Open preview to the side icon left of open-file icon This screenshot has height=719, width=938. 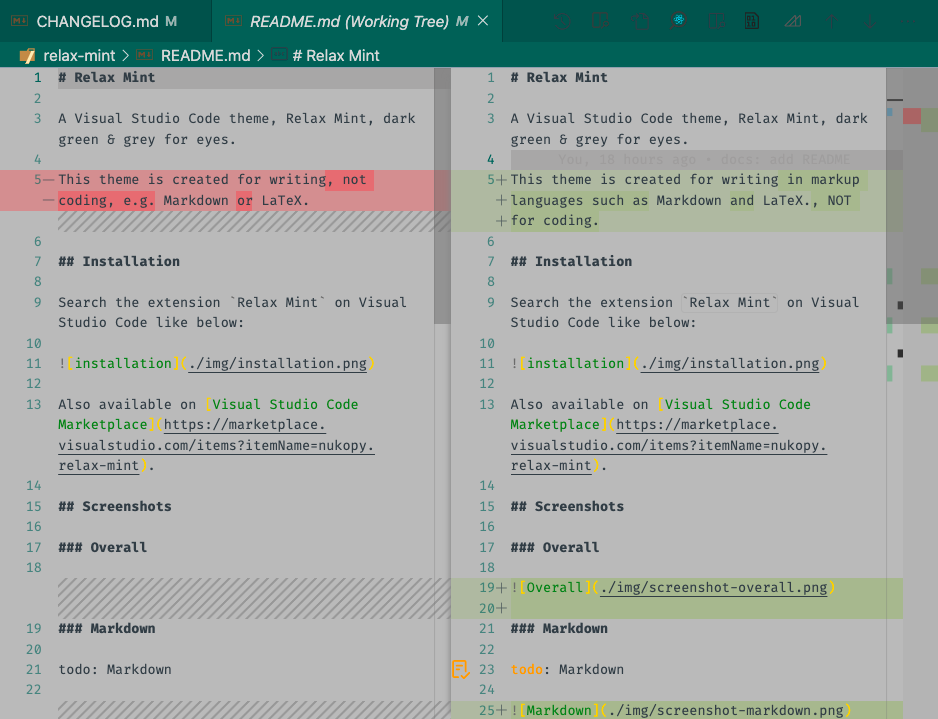(600, 22)
